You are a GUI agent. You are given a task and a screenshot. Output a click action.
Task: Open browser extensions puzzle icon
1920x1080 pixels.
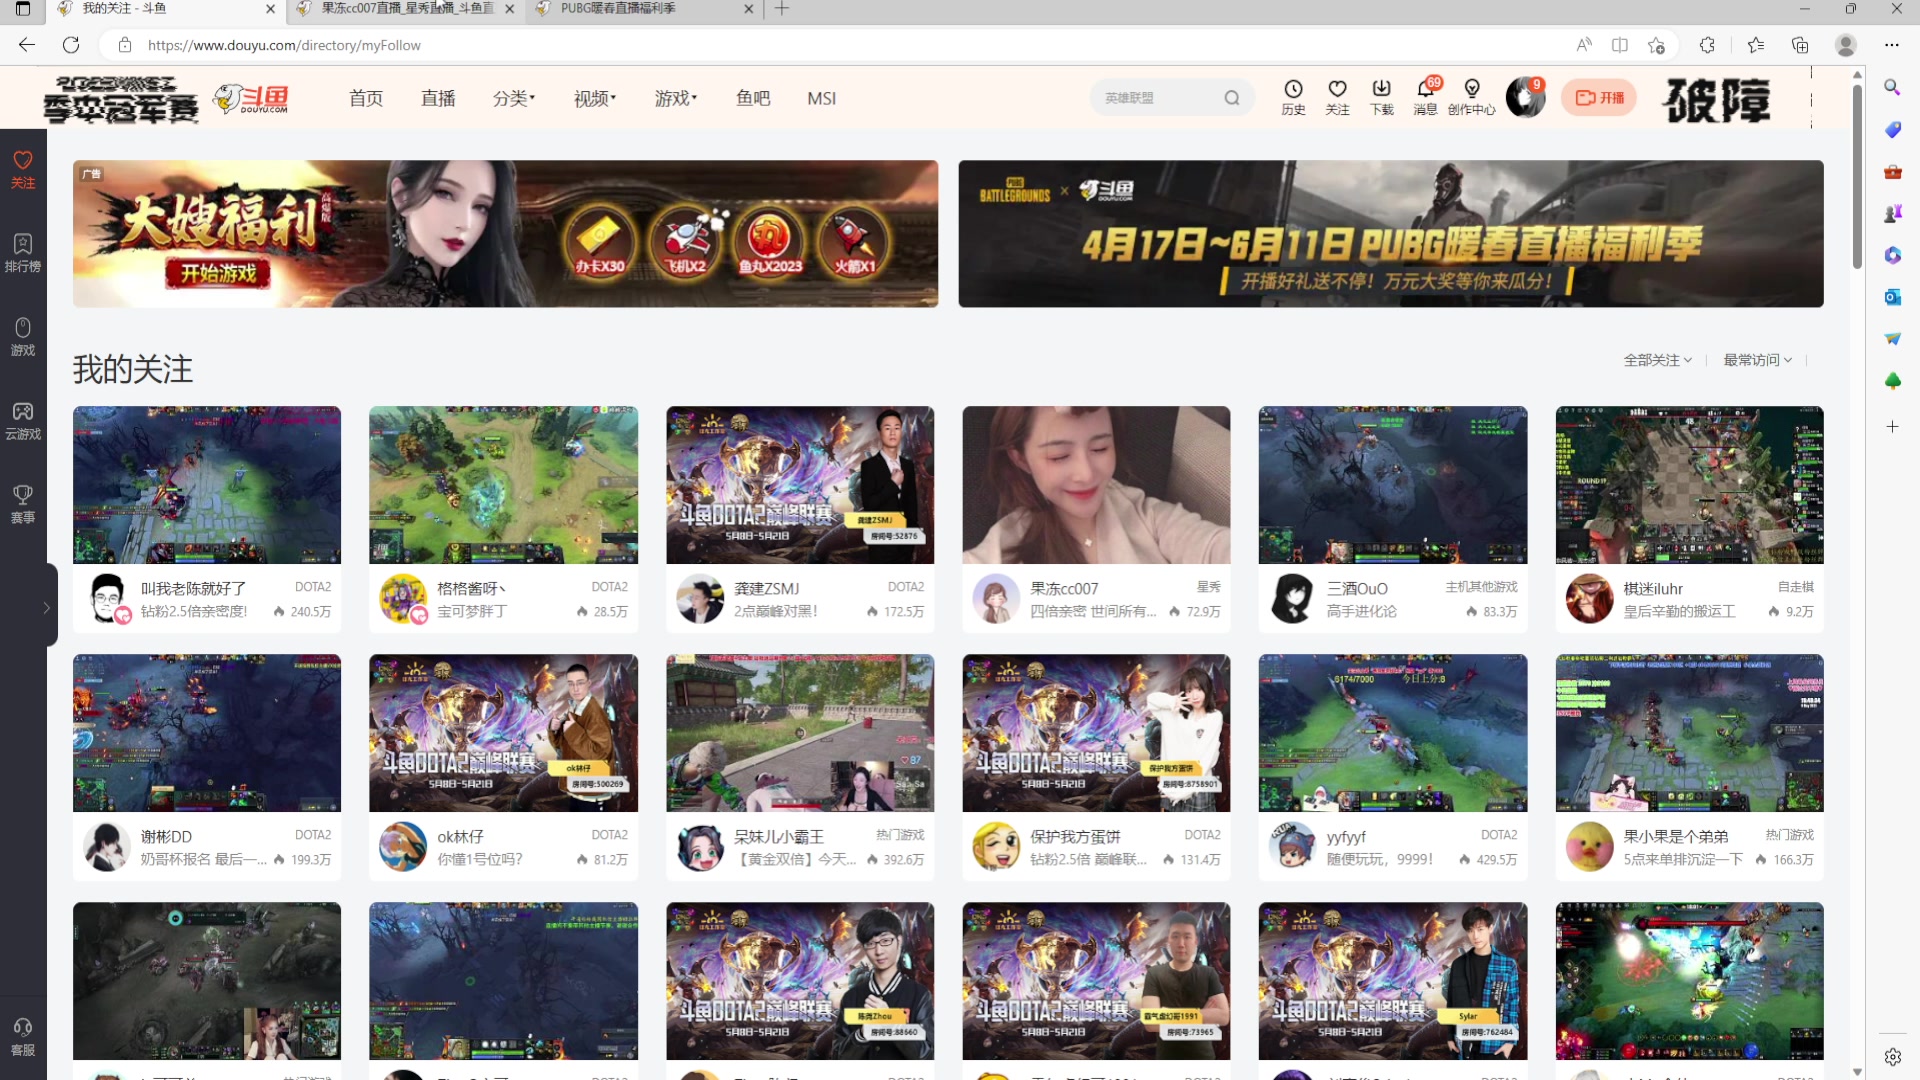tap(1707, 45)
